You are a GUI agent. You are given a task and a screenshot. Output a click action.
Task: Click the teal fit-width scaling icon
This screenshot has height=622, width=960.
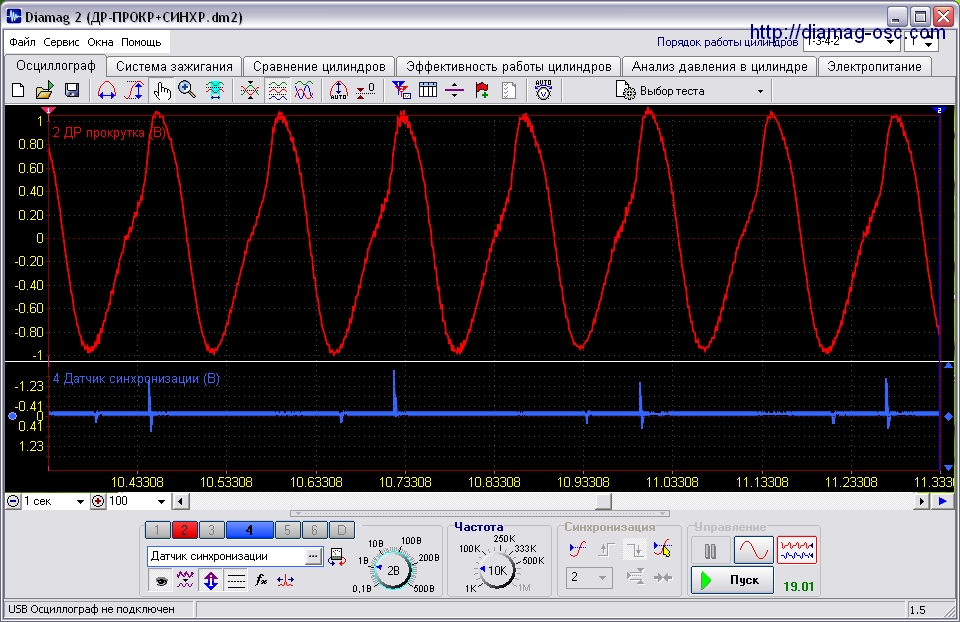(x=214, y=91)
